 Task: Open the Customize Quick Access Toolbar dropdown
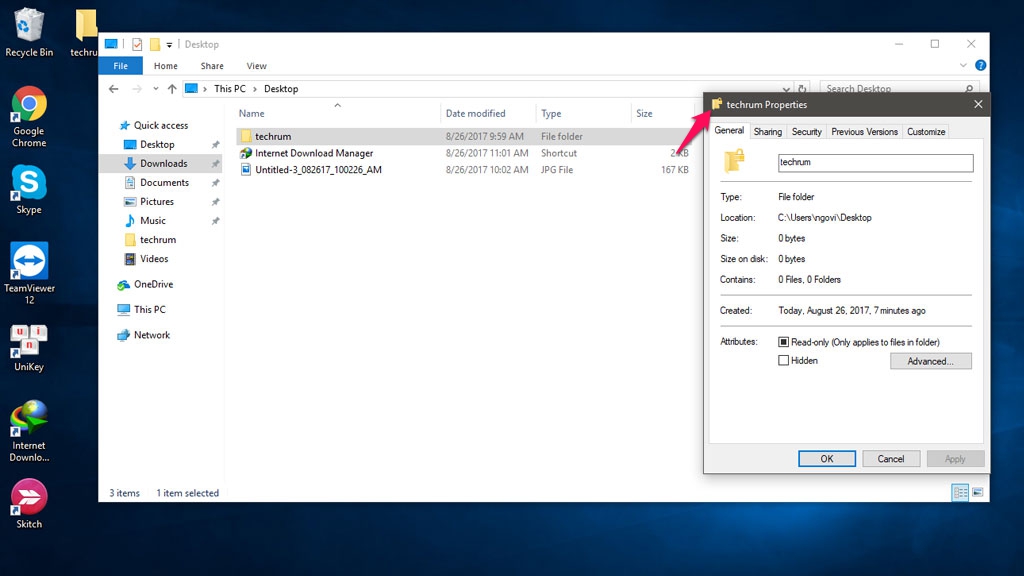click(x=170, y=45)
